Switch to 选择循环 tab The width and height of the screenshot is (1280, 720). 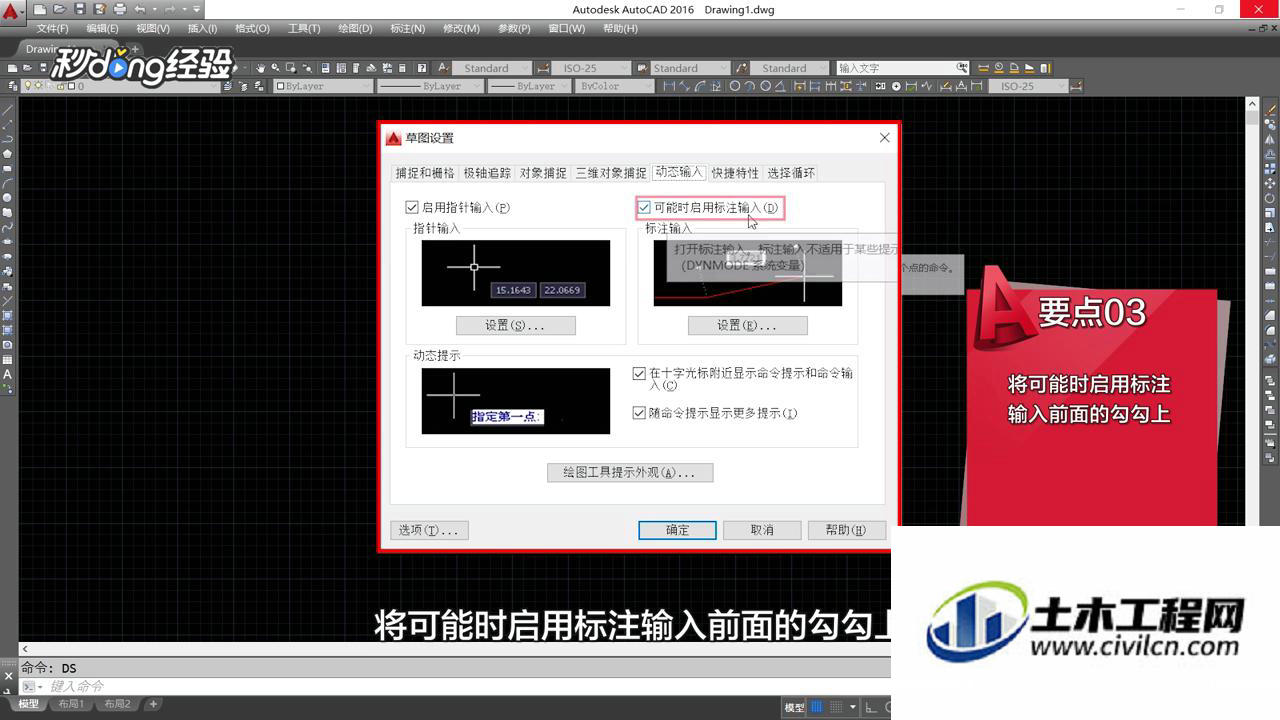(791, 173)
